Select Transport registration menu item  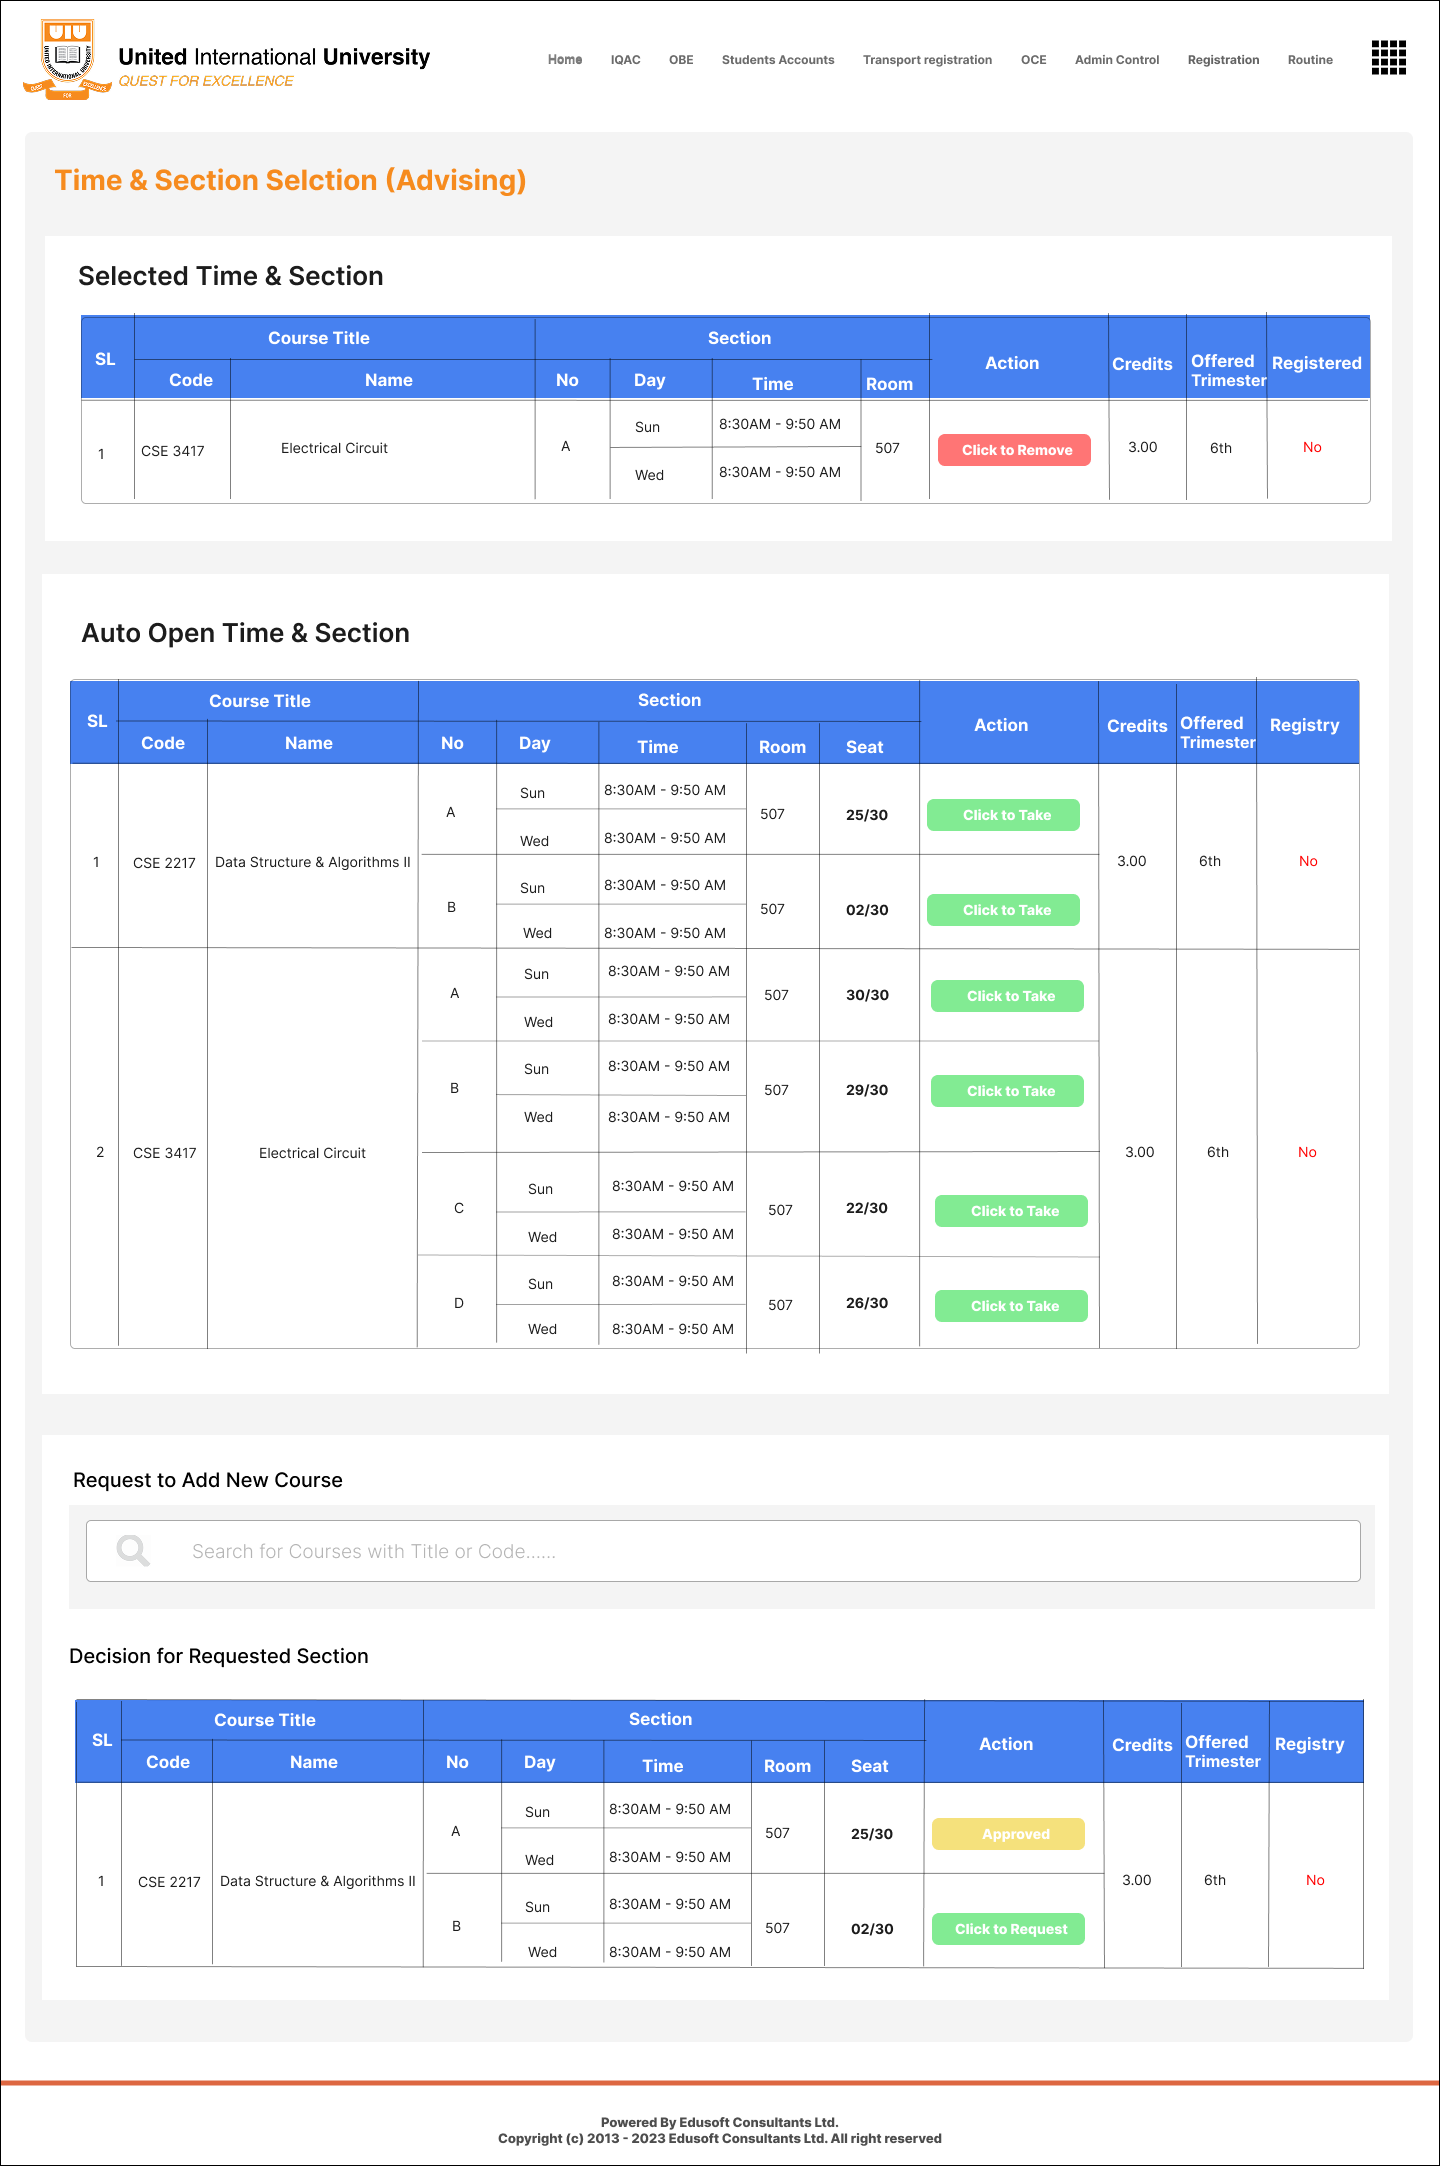click(x=927, y=60)
